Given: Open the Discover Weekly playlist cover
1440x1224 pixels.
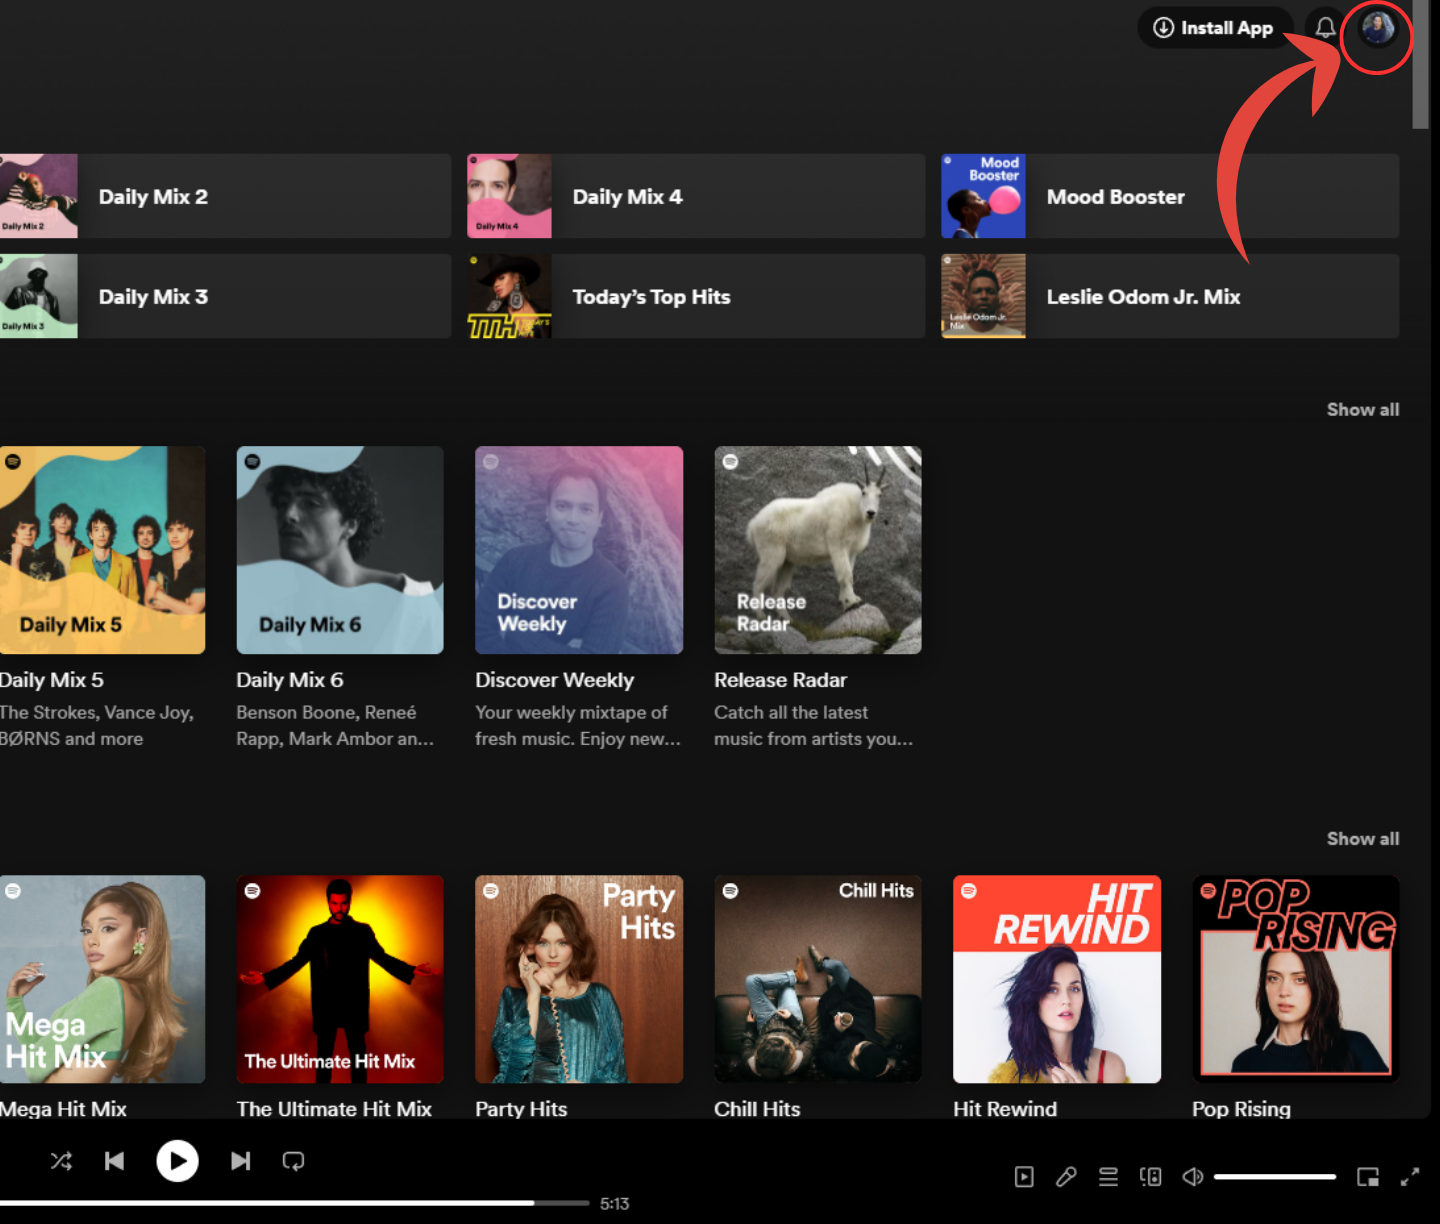Looking at the screenshot, I should click(x=579, y=550).
